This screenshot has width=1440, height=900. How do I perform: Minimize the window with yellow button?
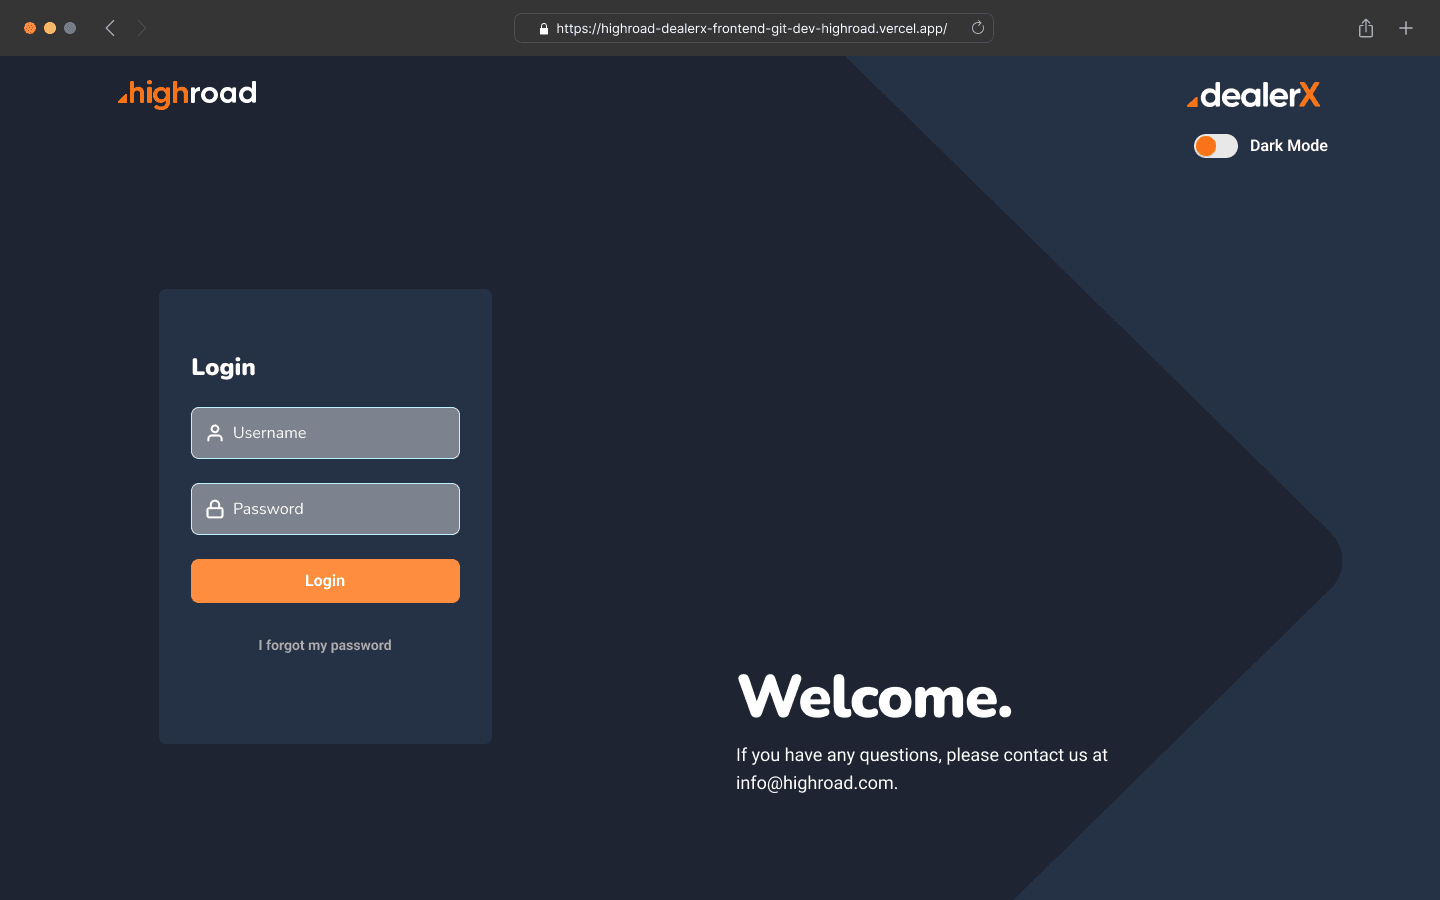click(x=50, y=28)
